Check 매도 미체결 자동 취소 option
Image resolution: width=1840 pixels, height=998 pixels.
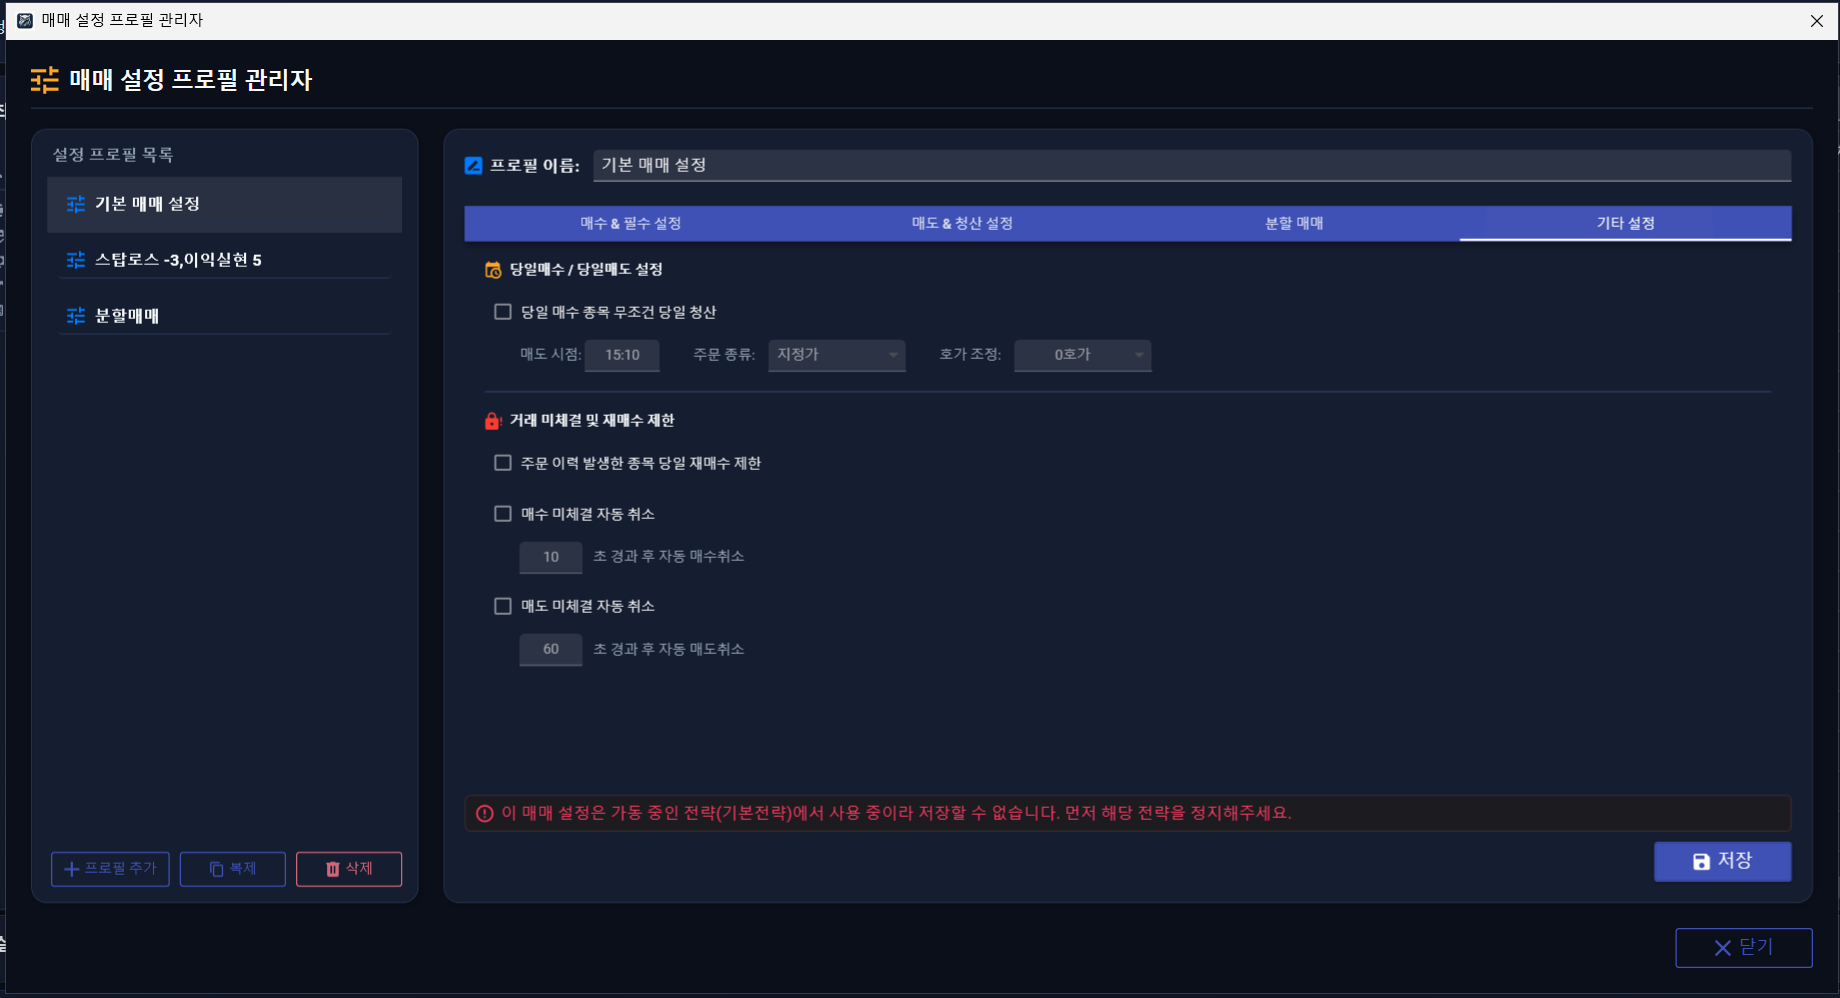click(503, 606)
